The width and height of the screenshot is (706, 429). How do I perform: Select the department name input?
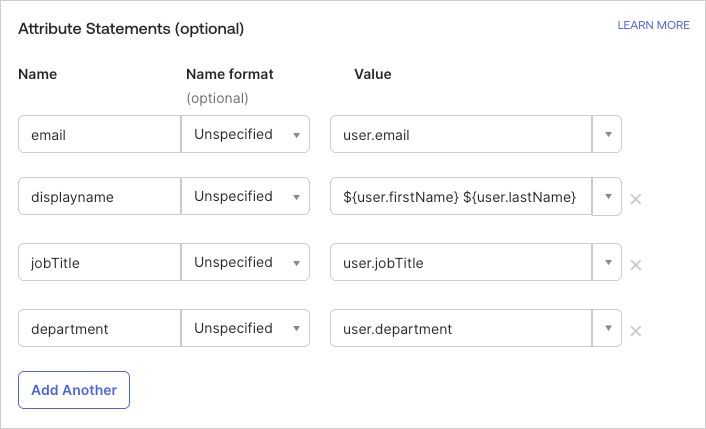pos(99,329)
